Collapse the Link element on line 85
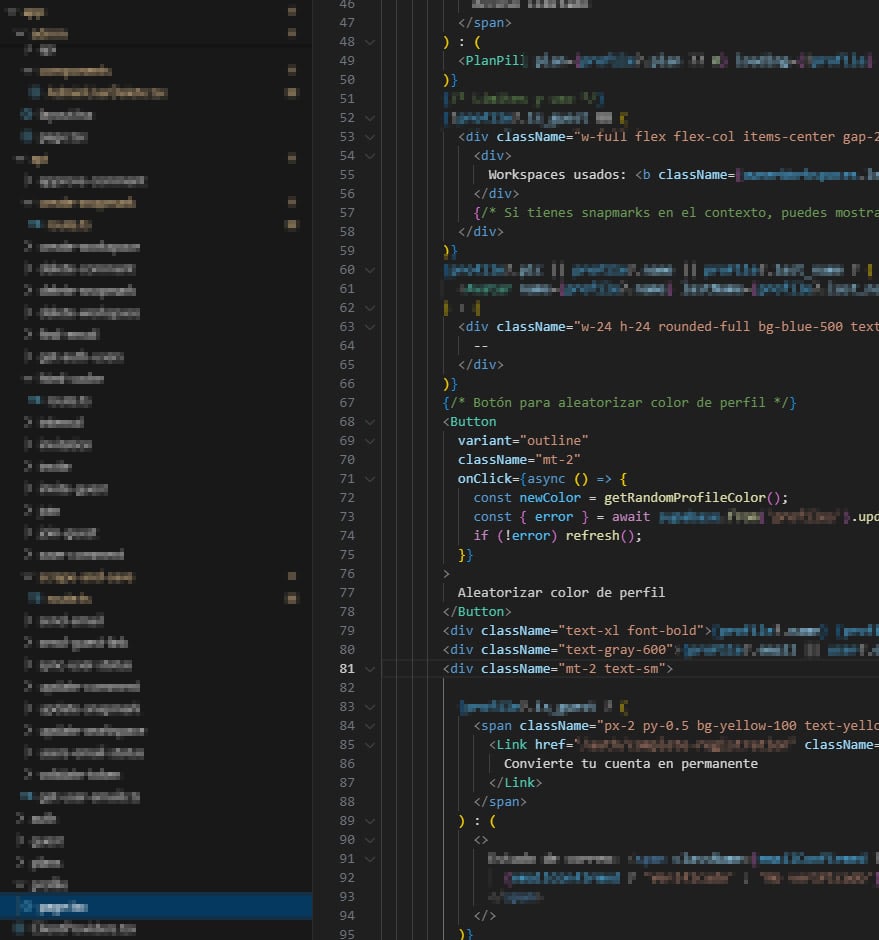This screenshot has width=879, height=940. point(370,745)
